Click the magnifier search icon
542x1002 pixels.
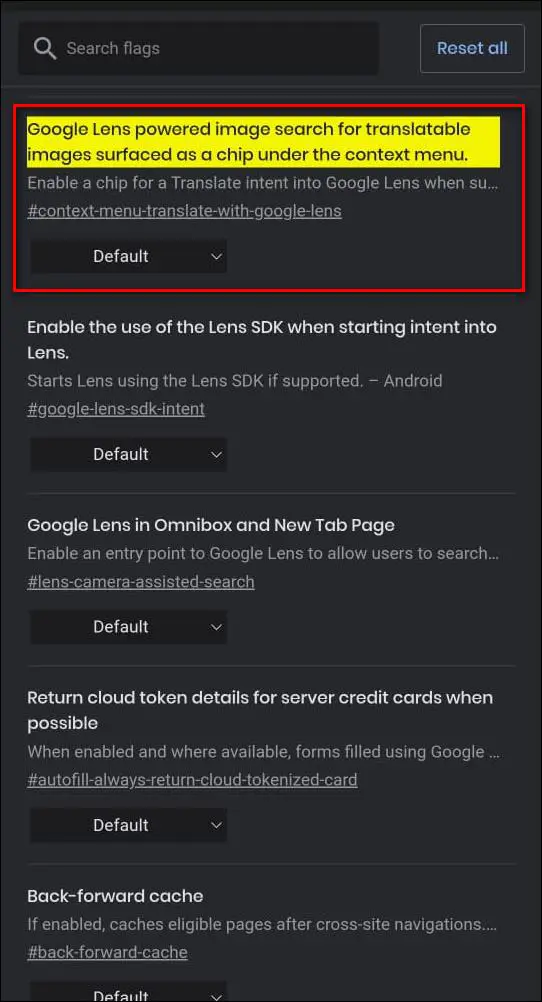pyautogui.click(x=45, y=49)
